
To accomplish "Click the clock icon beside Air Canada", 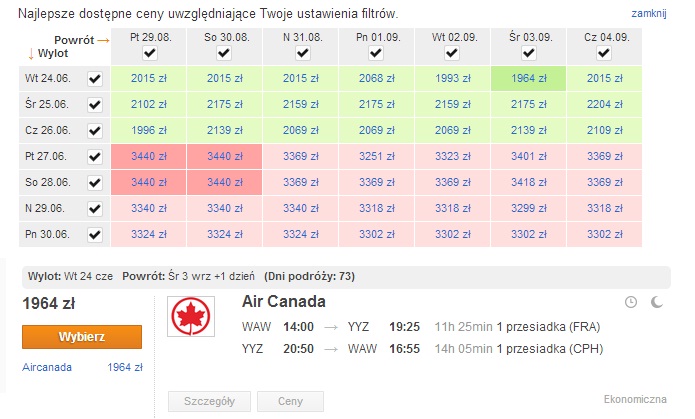I will click(631, 302).
